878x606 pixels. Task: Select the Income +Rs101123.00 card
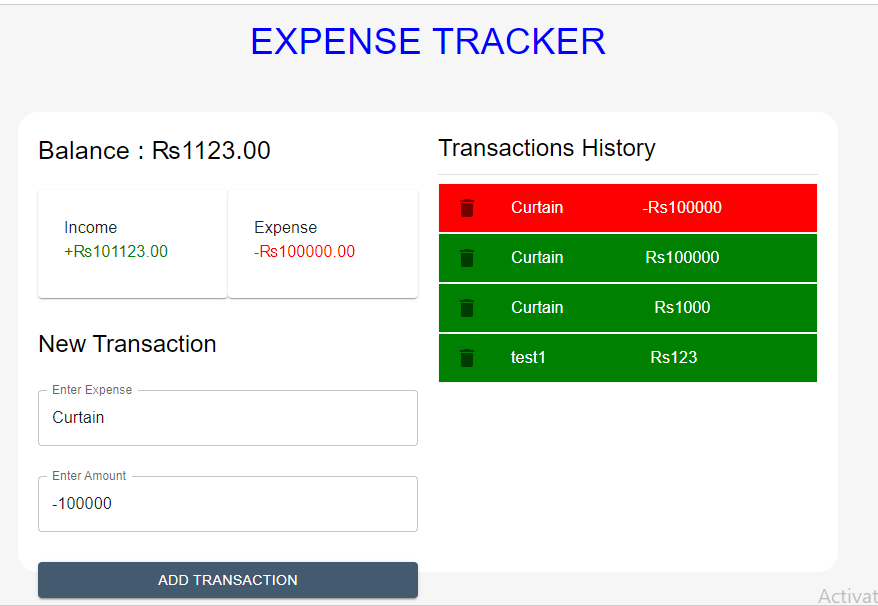(x=131, y=242)
